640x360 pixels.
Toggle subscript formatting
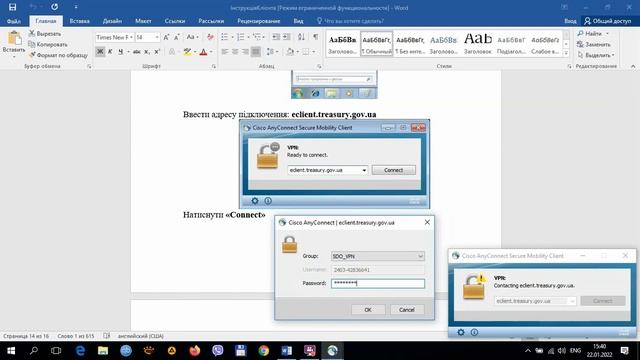(x=147, y=52)
